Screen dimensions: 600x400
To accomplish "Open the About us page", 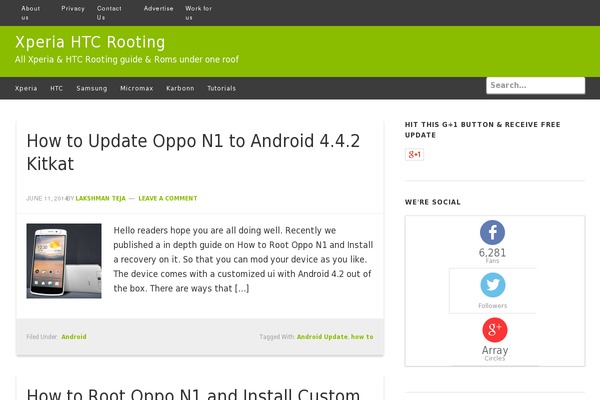I will [x=31, y=13].
